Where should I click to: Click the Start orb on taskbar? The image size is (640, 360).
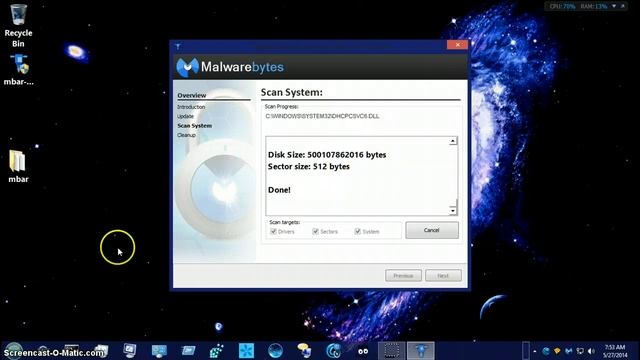click(x=13, y=351)
